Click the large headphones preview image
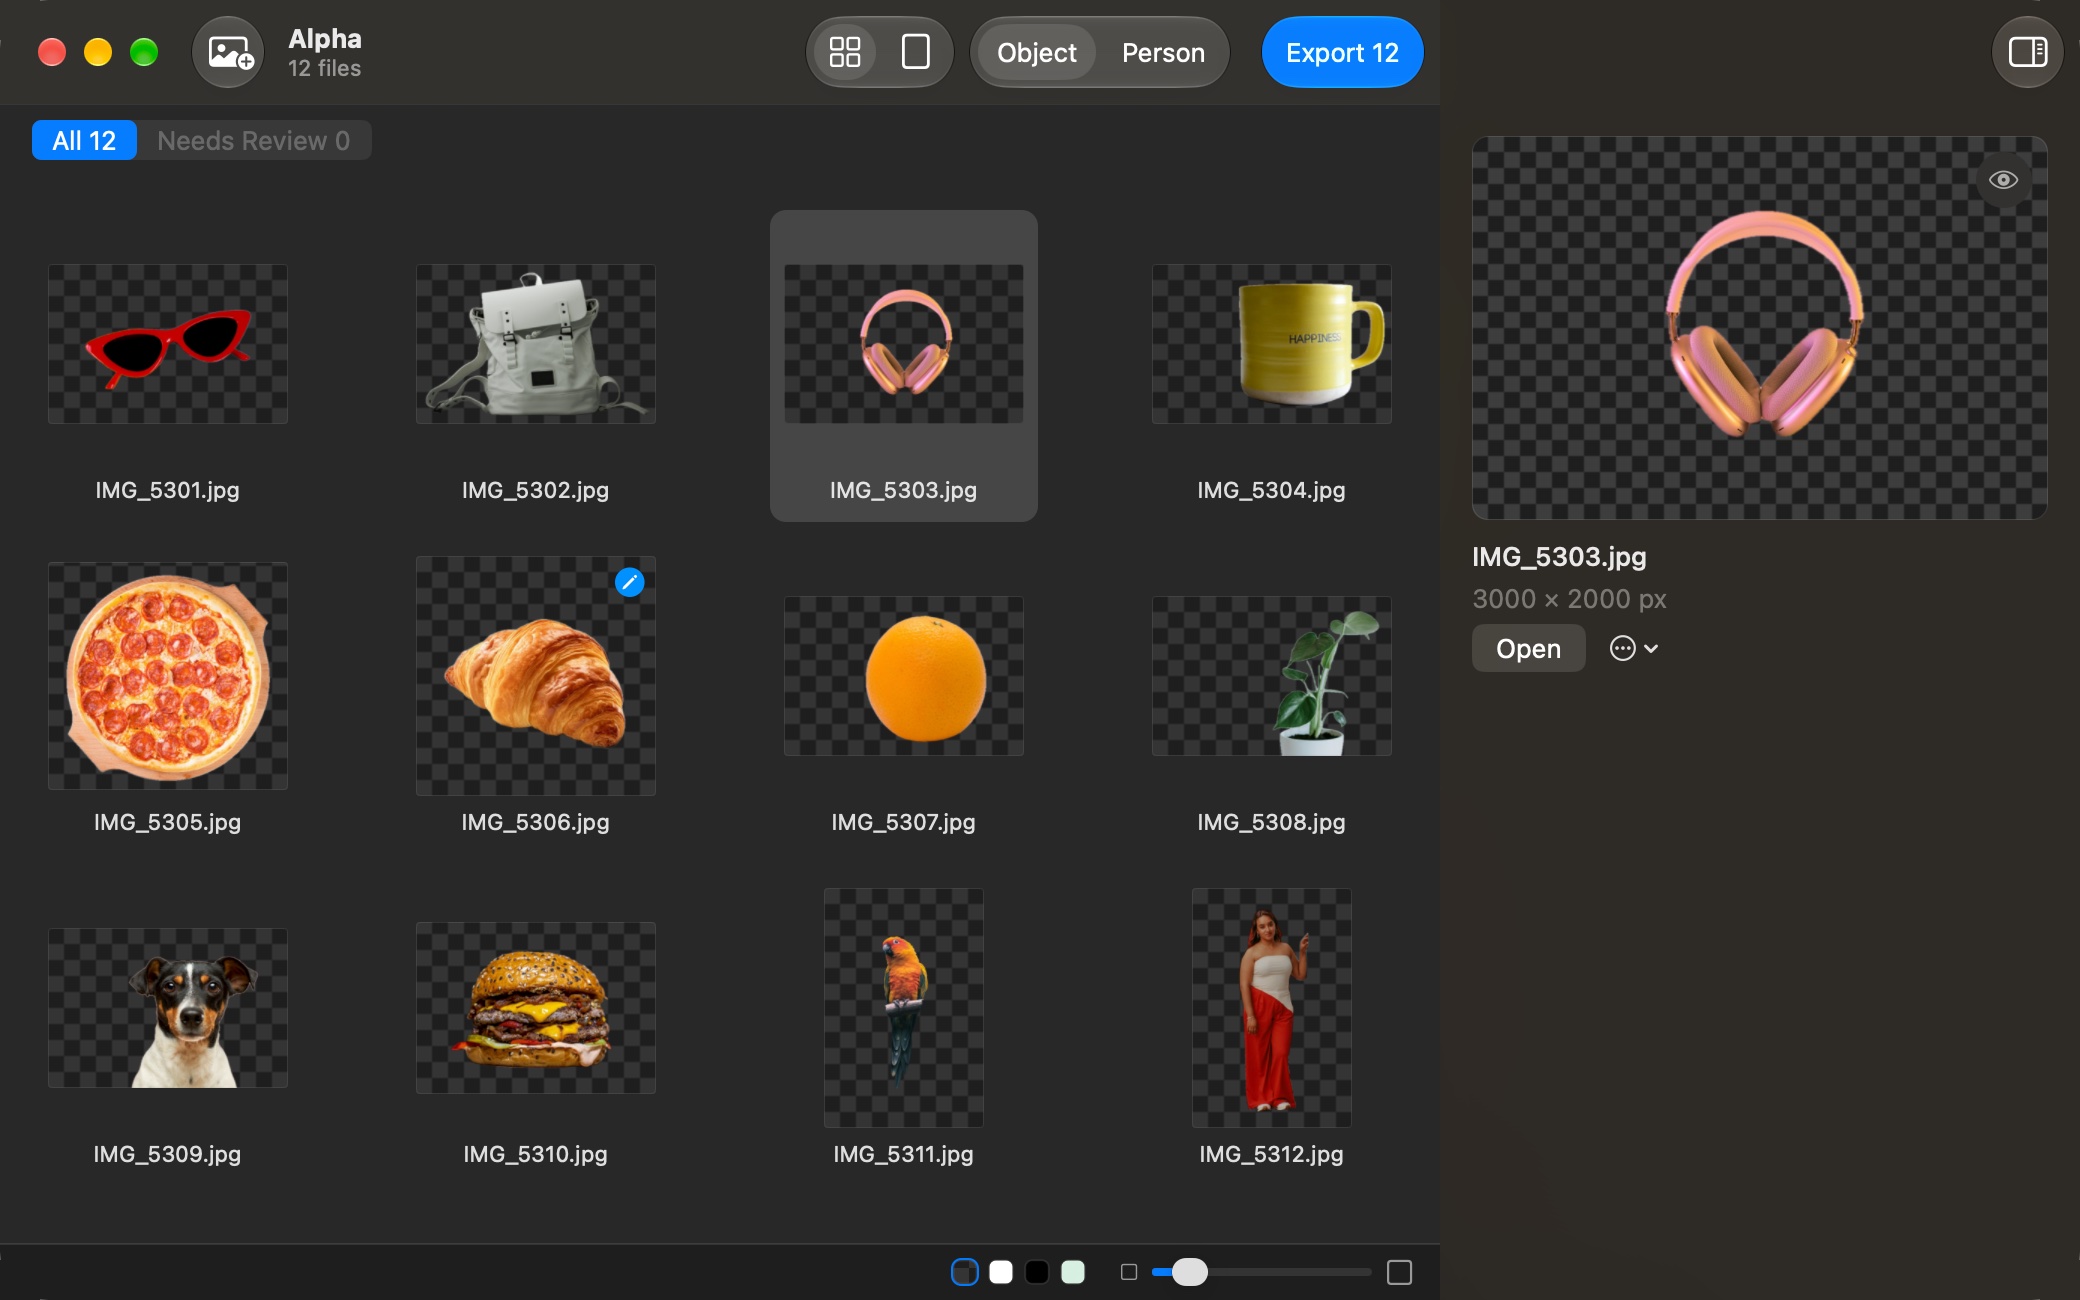This screenshot has width=2080, height=1300. pyautogui.click(x=1760, y=328)
